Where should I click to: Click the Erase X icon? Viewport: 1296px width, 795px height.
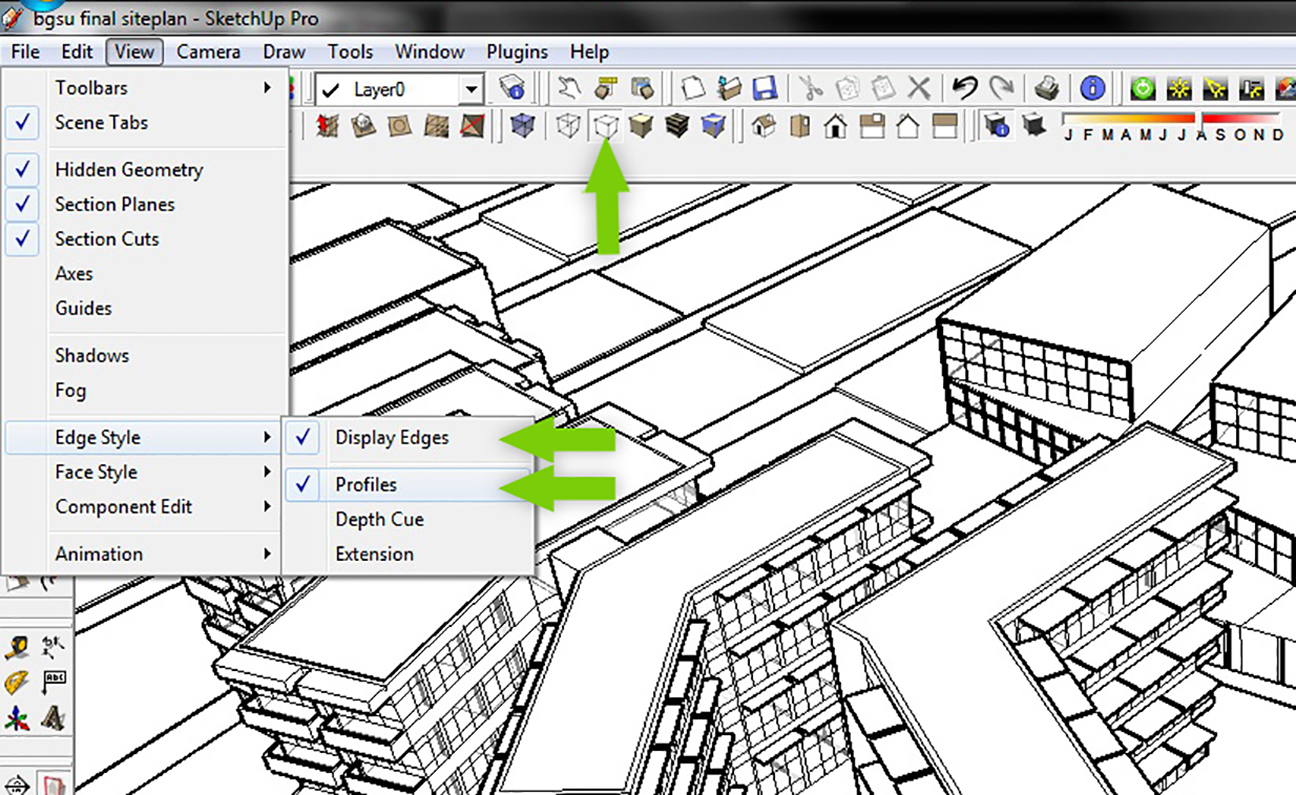tap(919, 88)
